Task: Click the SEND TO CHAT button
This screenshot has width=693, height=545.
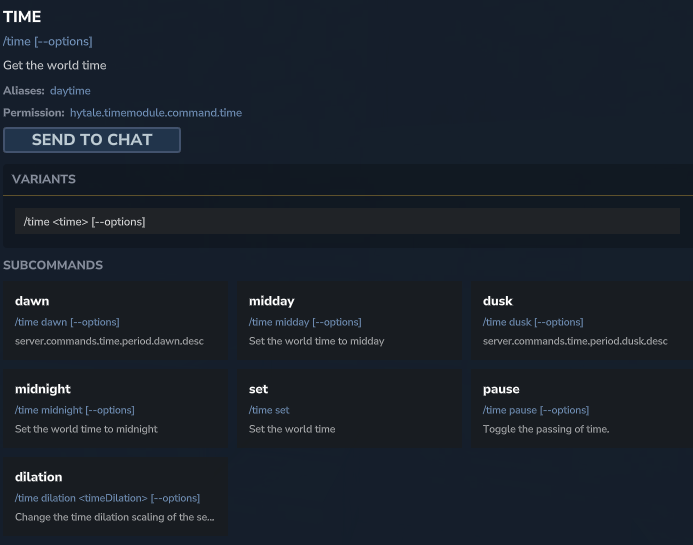Action: pos(92,140)
